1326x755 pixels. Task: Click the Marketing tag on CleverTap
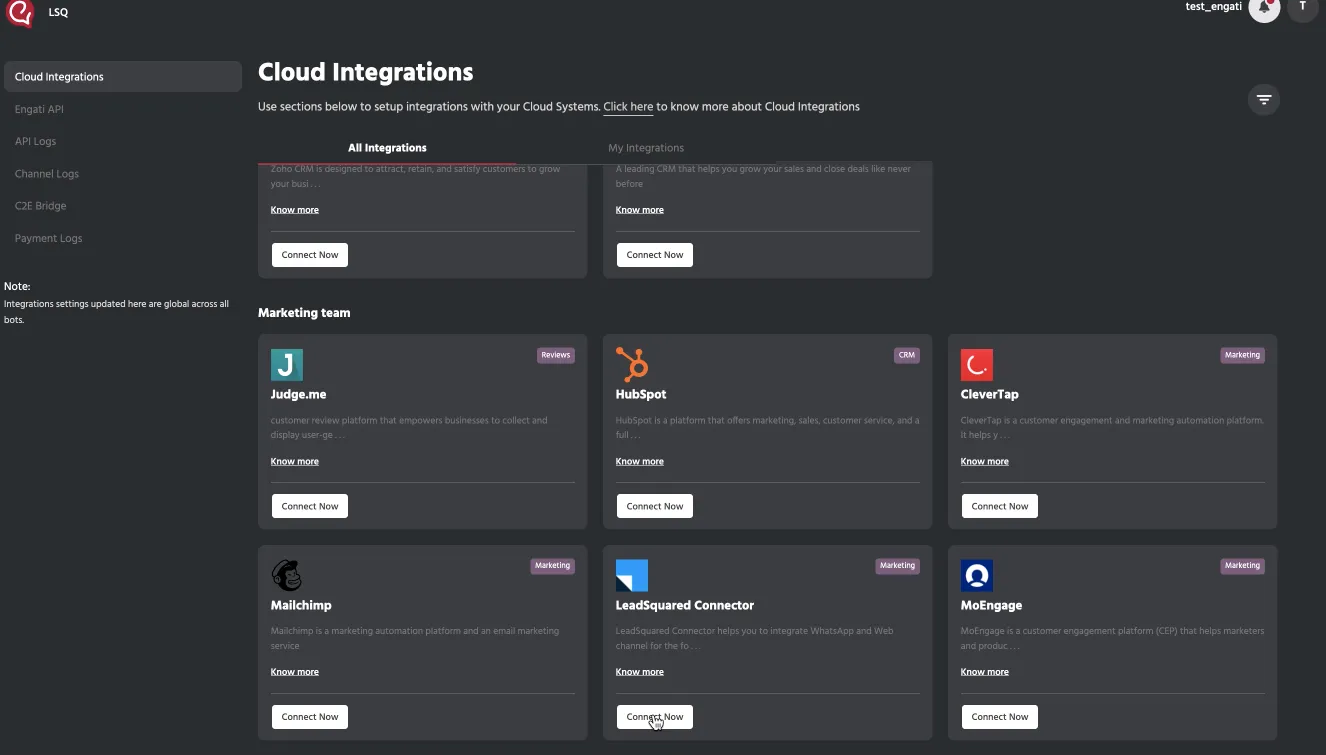[x=1242, y=355]
